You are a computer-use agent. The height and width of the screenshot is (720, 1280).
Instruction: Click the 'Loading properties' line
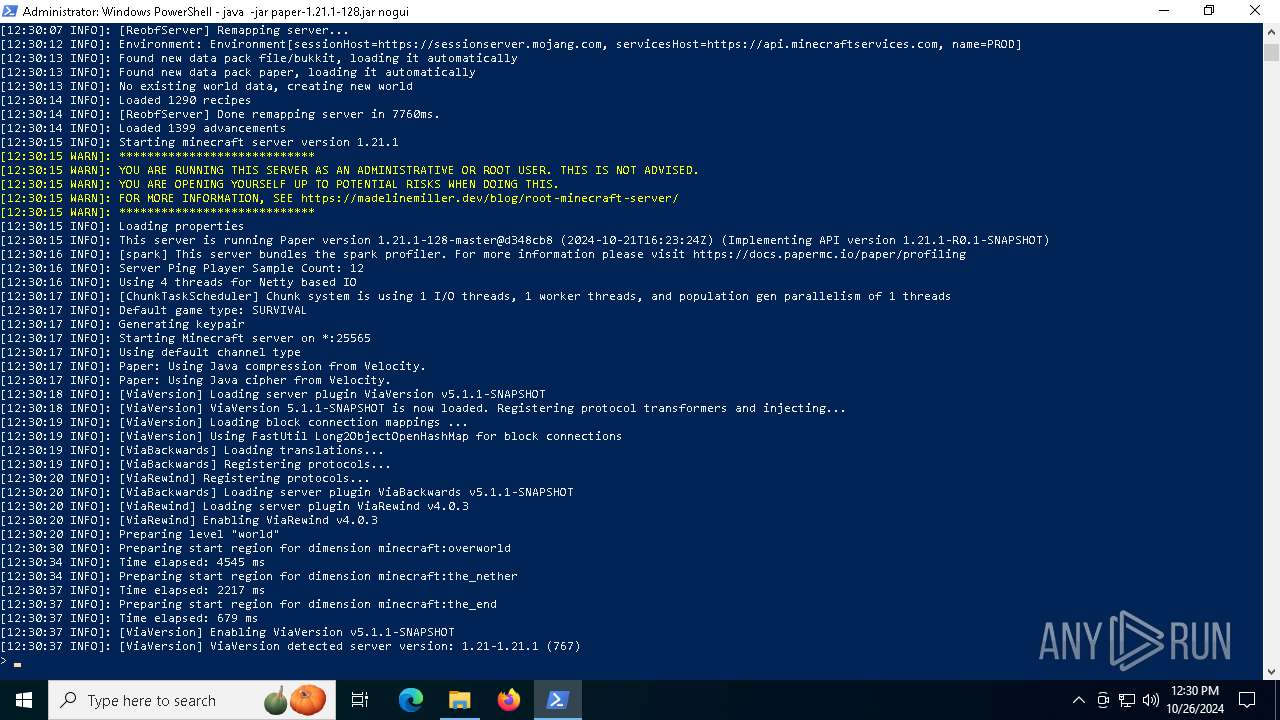pyautogui.click(x=122, y=226)
